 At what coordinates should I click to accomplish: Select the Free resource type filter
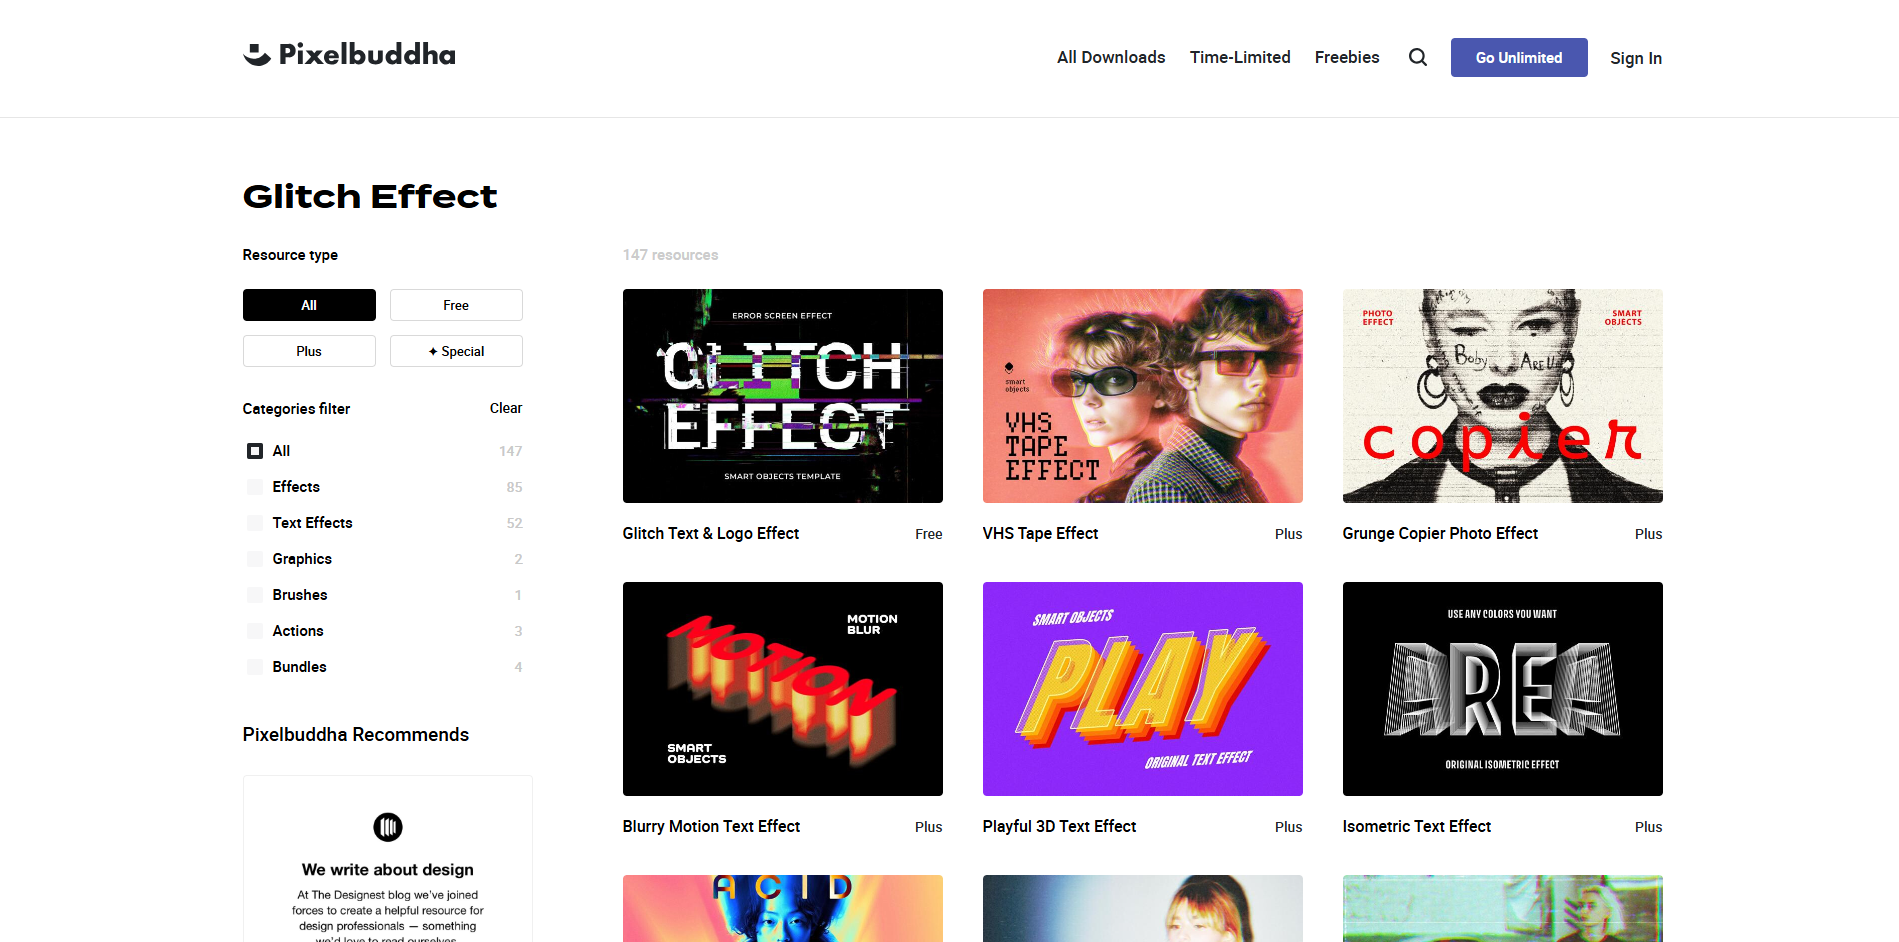456,305
